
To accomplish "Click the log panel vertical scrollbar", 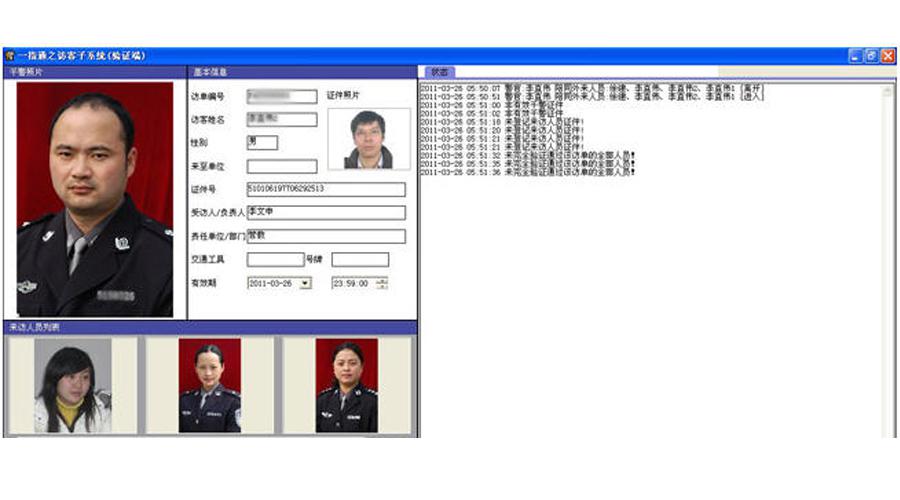I will [888, 260].
